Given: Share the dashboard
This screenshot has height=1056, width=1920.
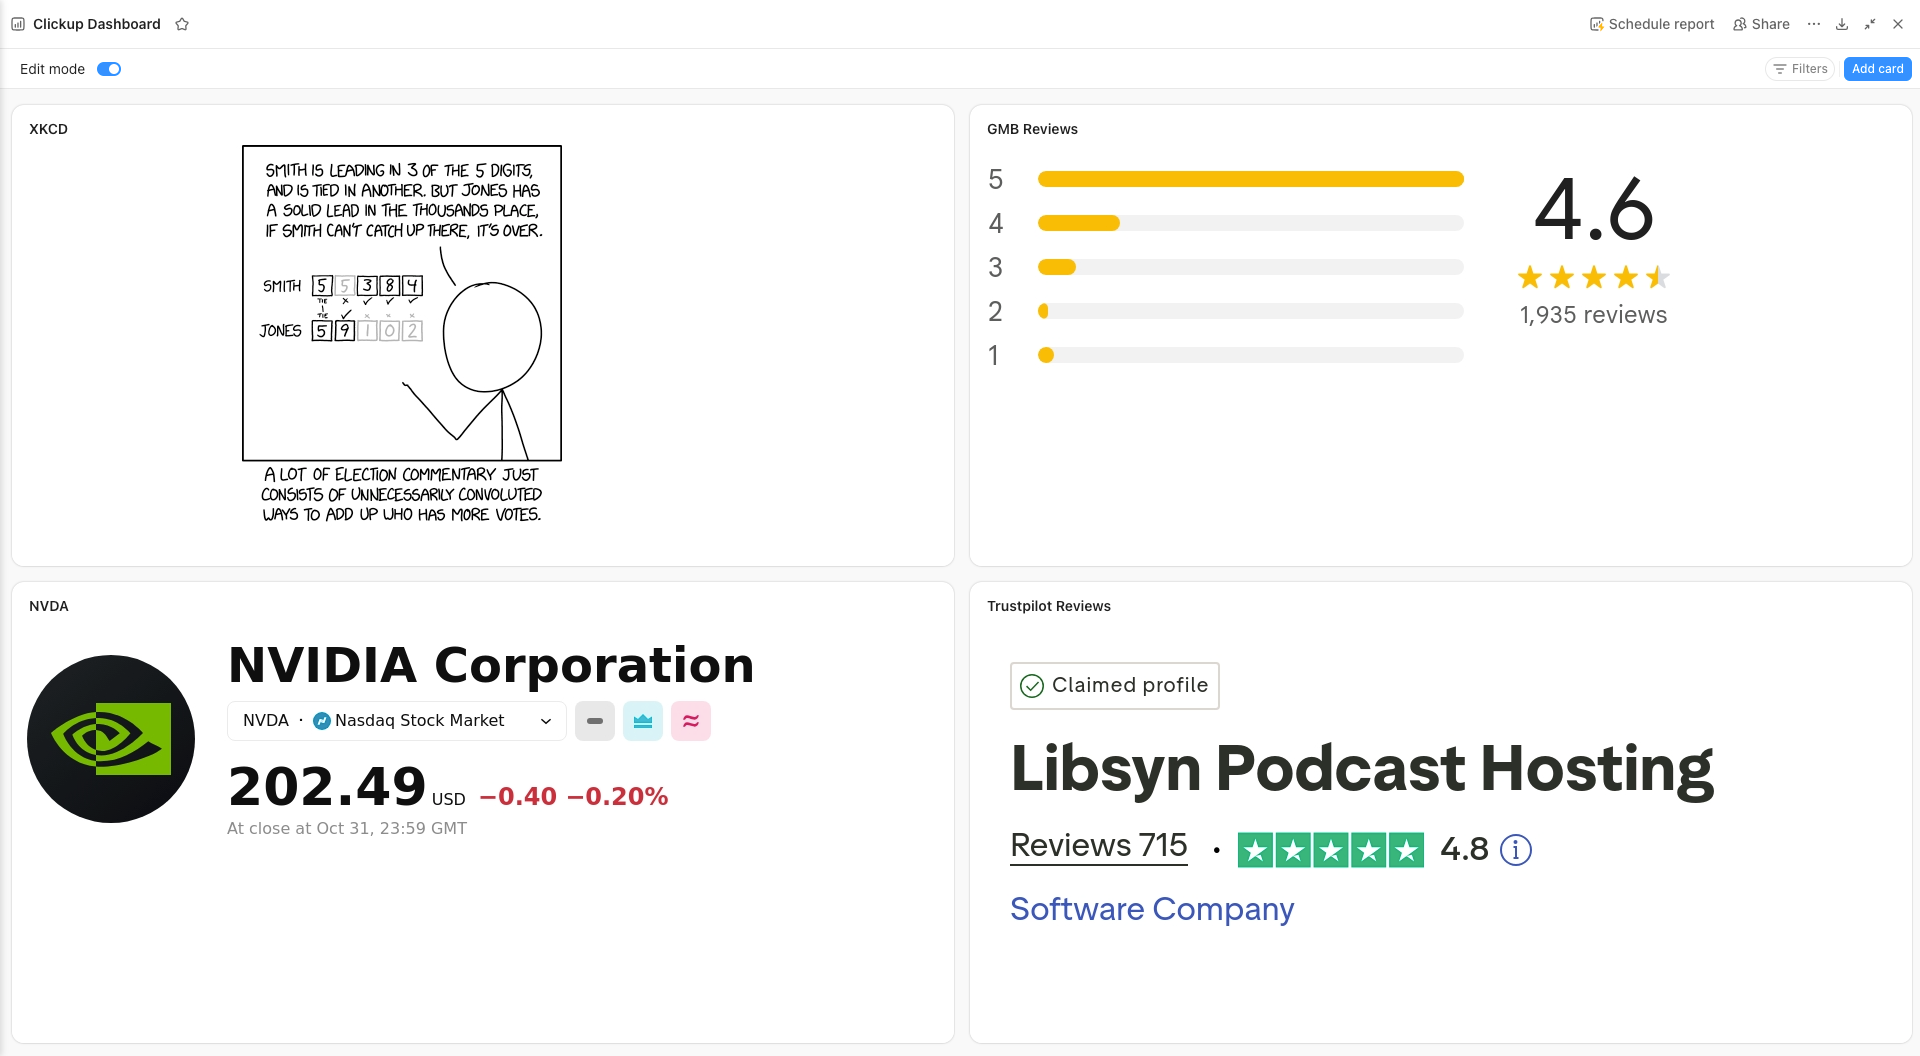Looking at the screenshot, I should click(x=1761, y=24).
